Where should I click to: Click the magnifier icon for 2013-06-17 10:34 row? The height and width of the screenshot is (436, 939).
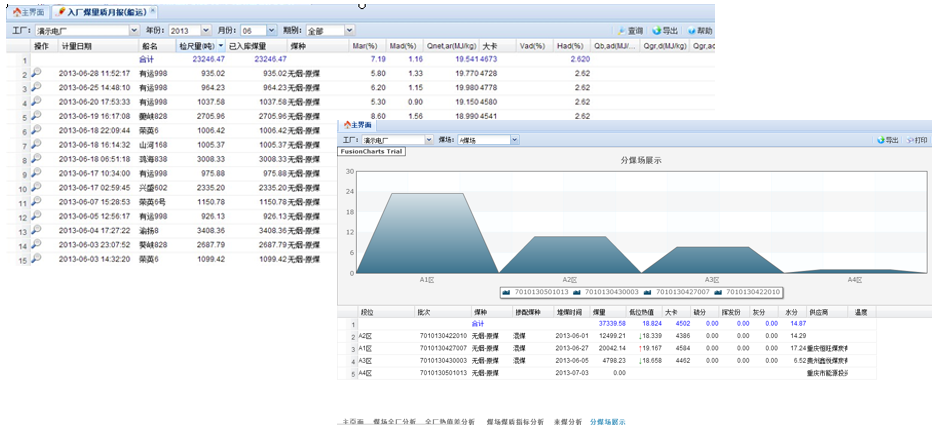click(x=36, y=173)
